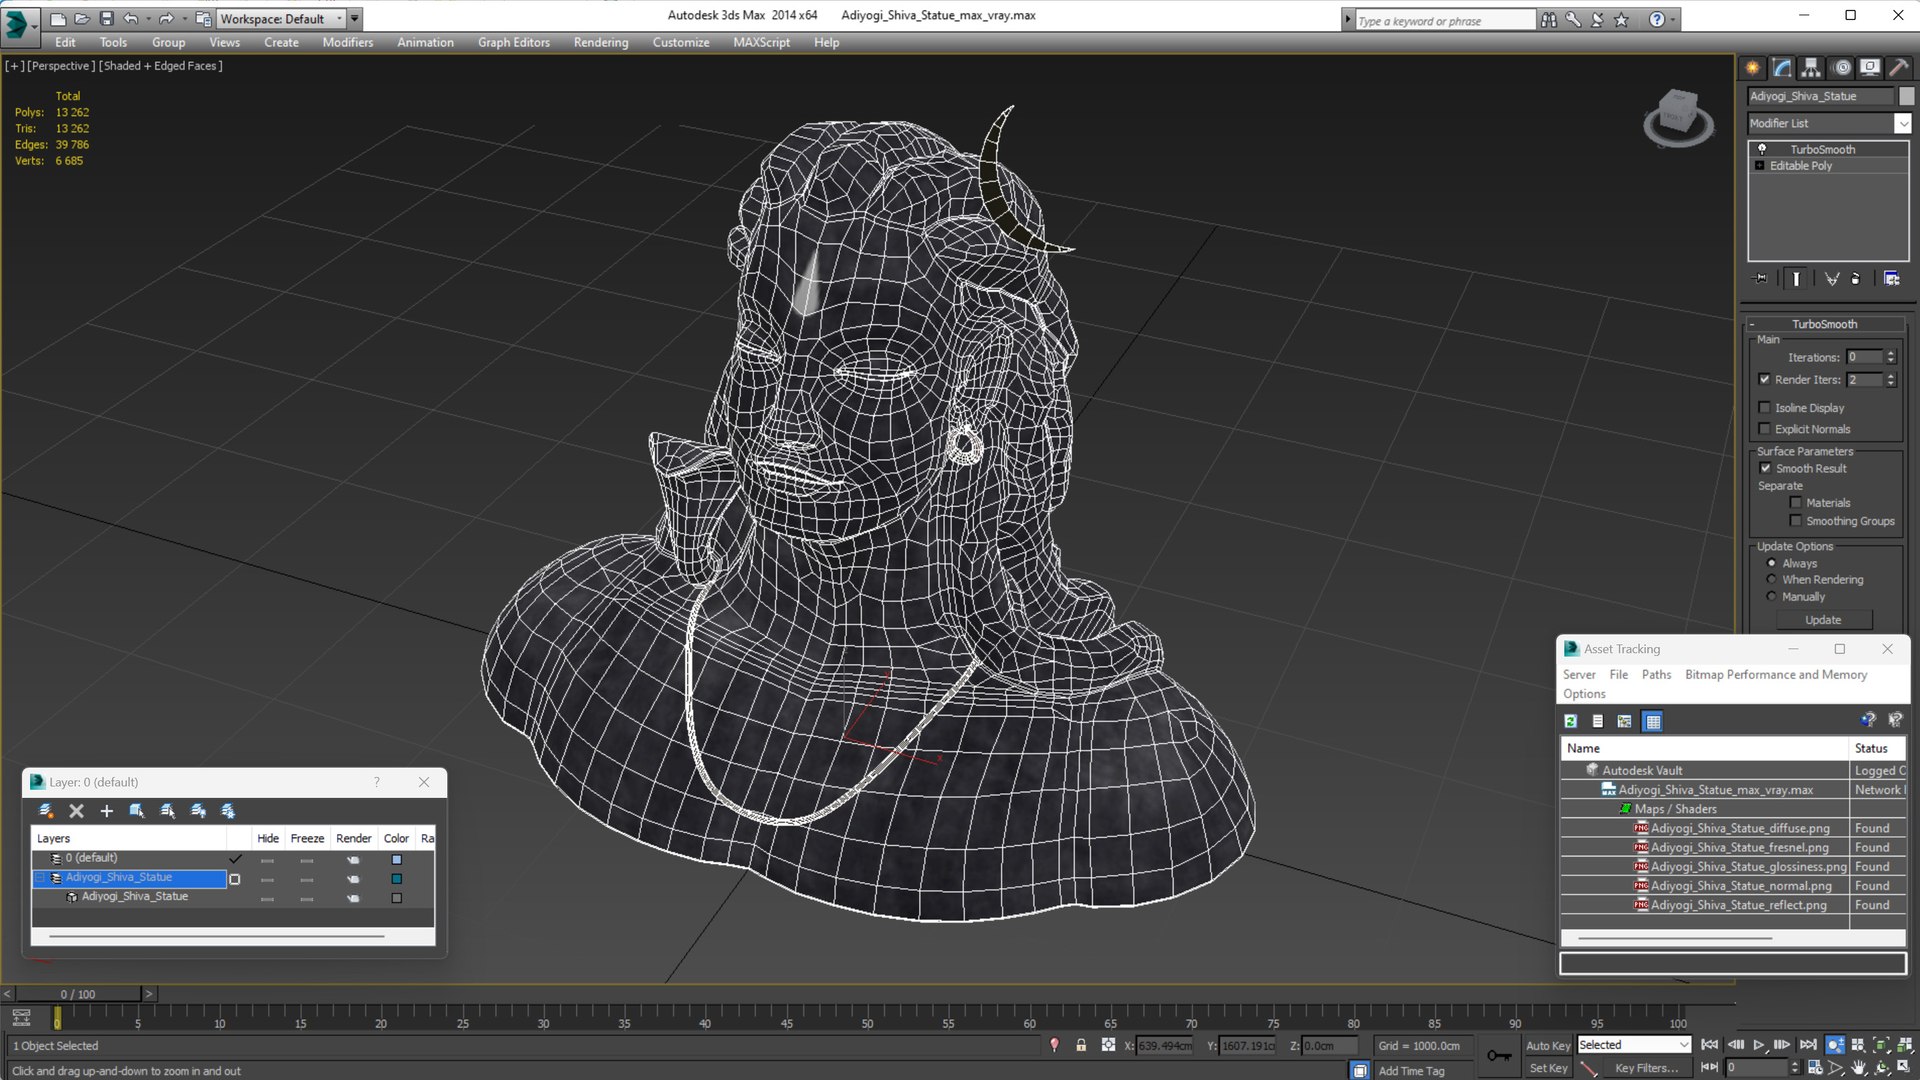Click the Play Animation button

[x=1759, y=1045]
